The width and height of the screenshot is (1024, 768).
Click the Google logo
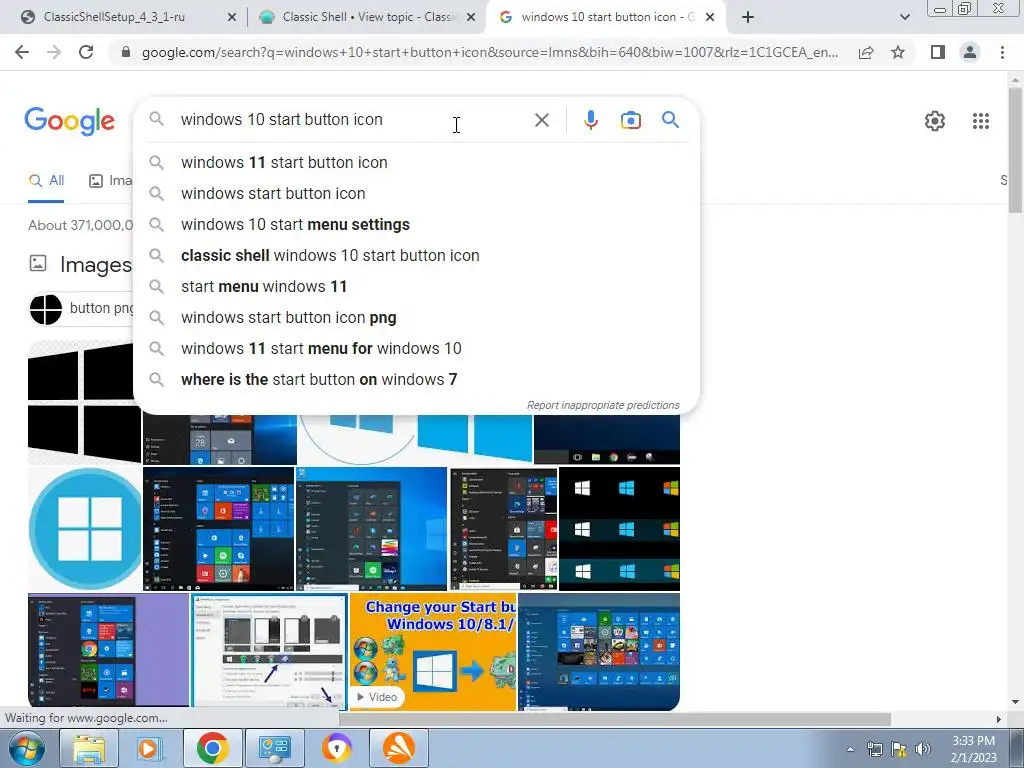tap(69, 121)
